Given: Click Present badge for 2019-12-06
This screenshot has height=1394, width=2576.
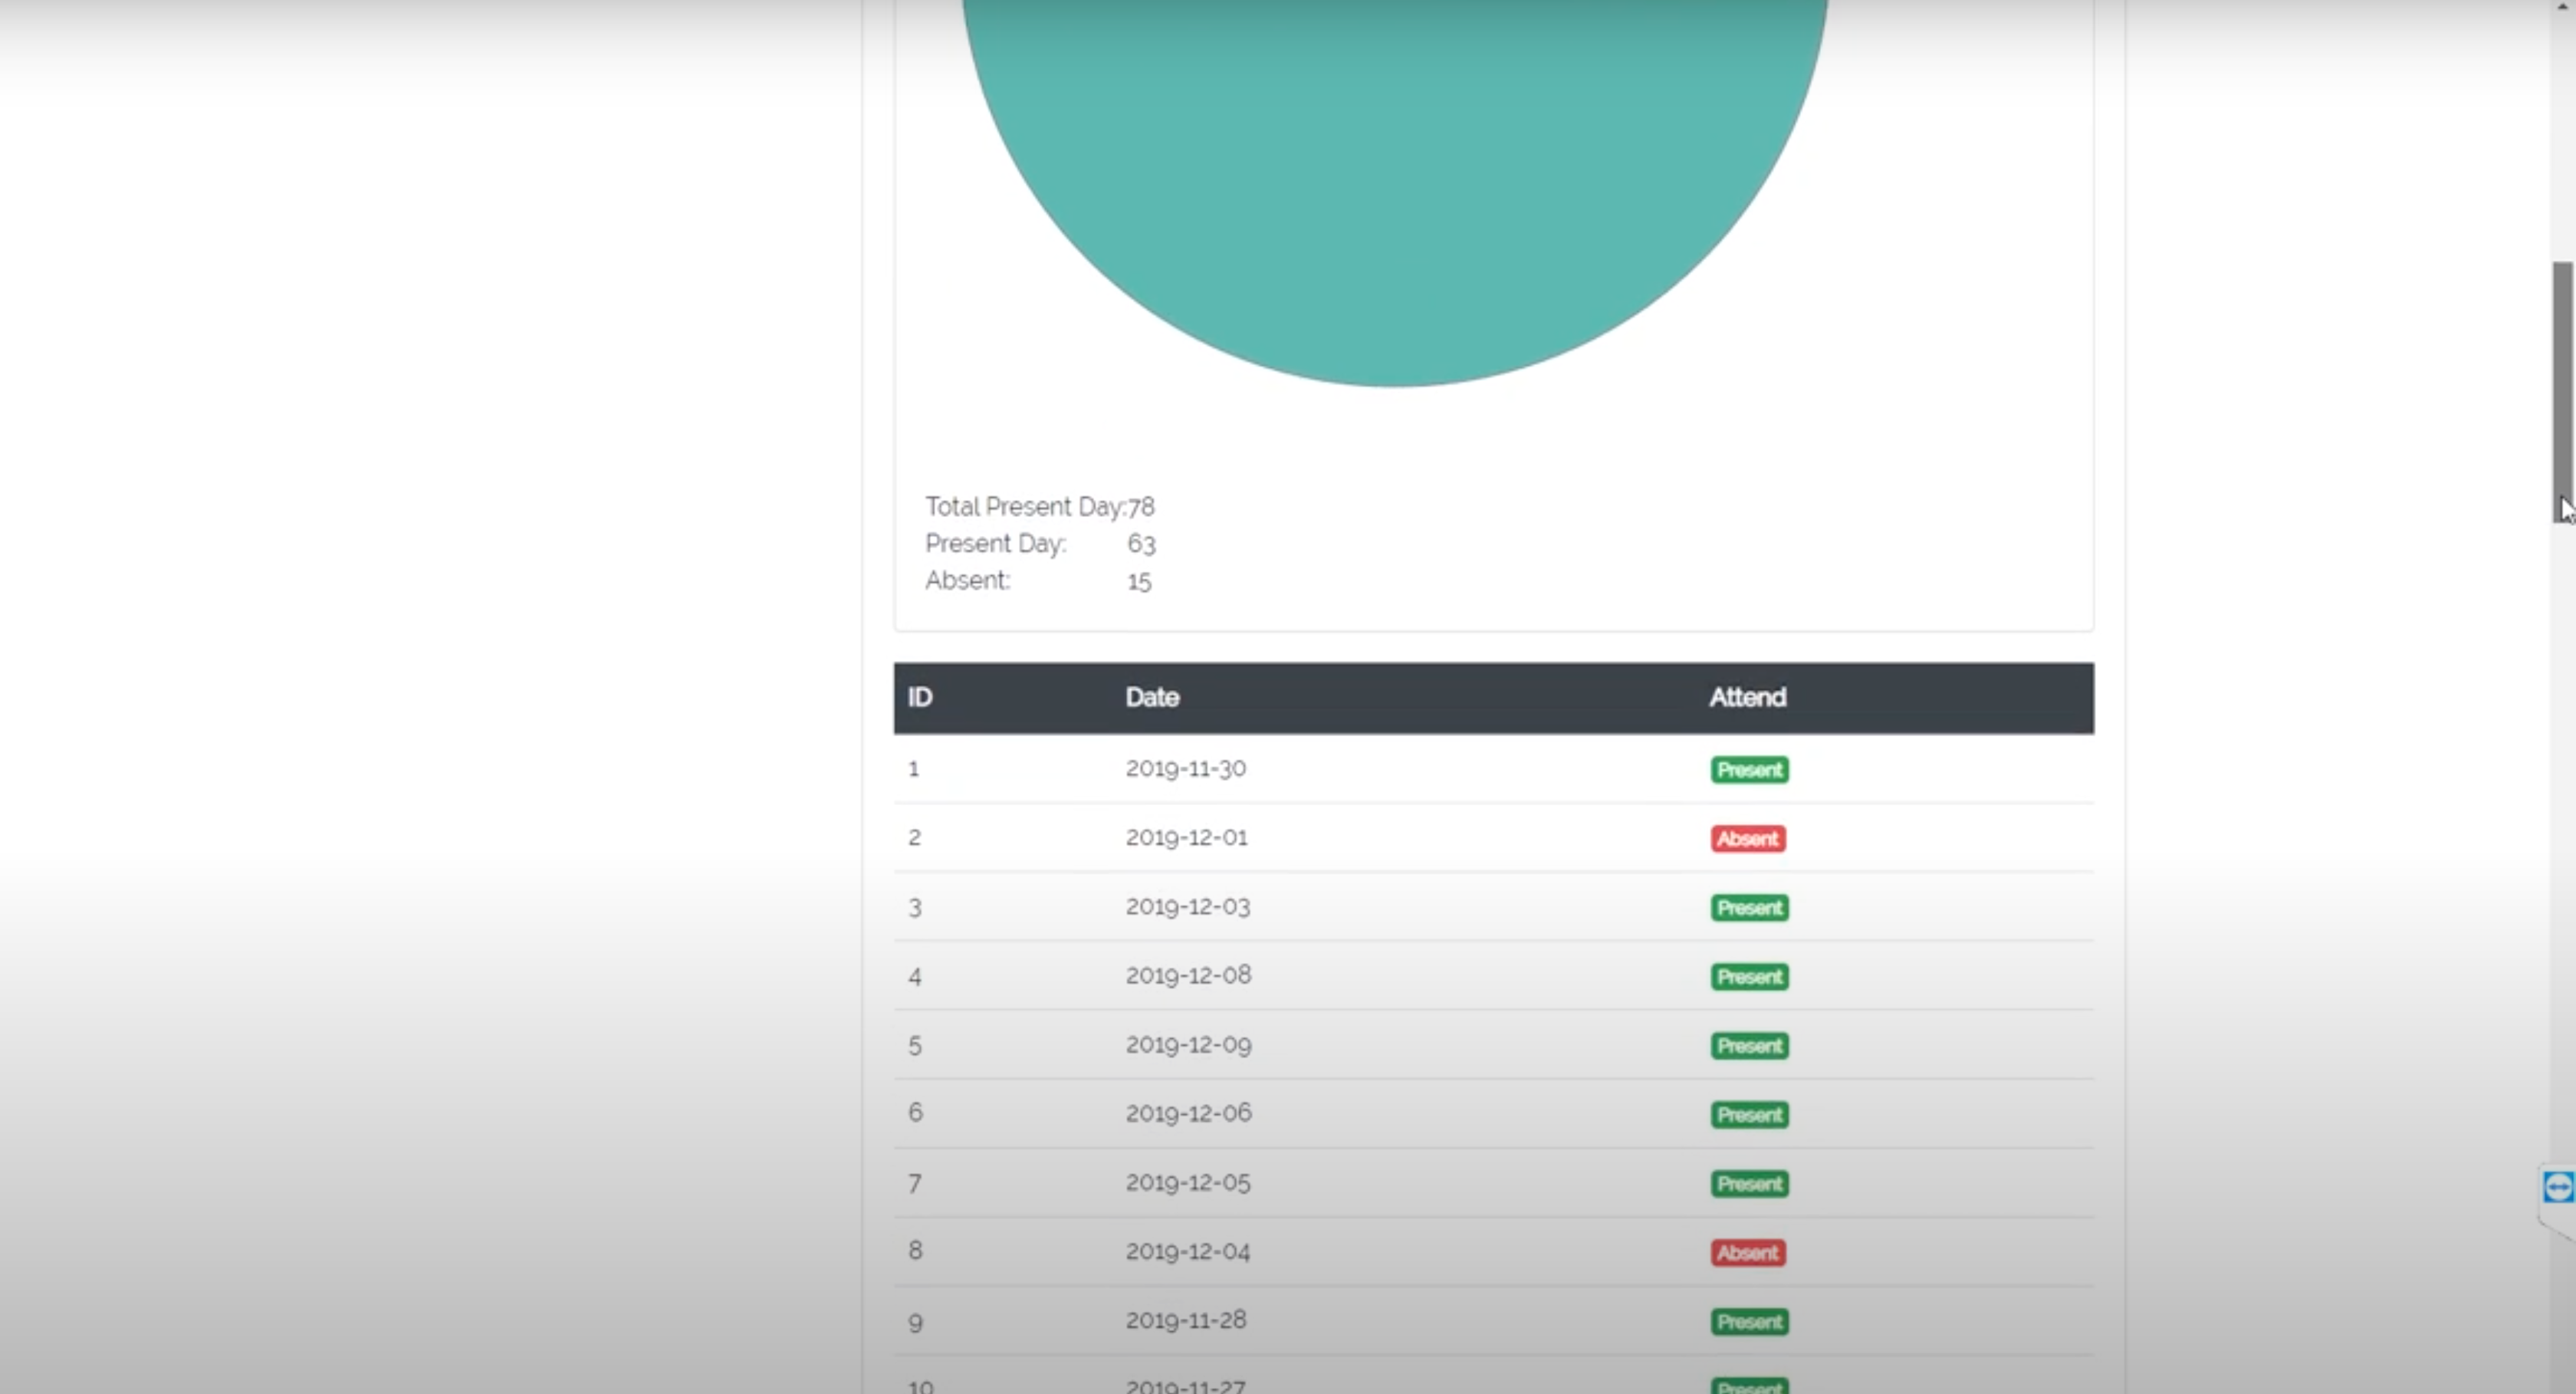Looking at the screenshot, I should (1749, 1115).
